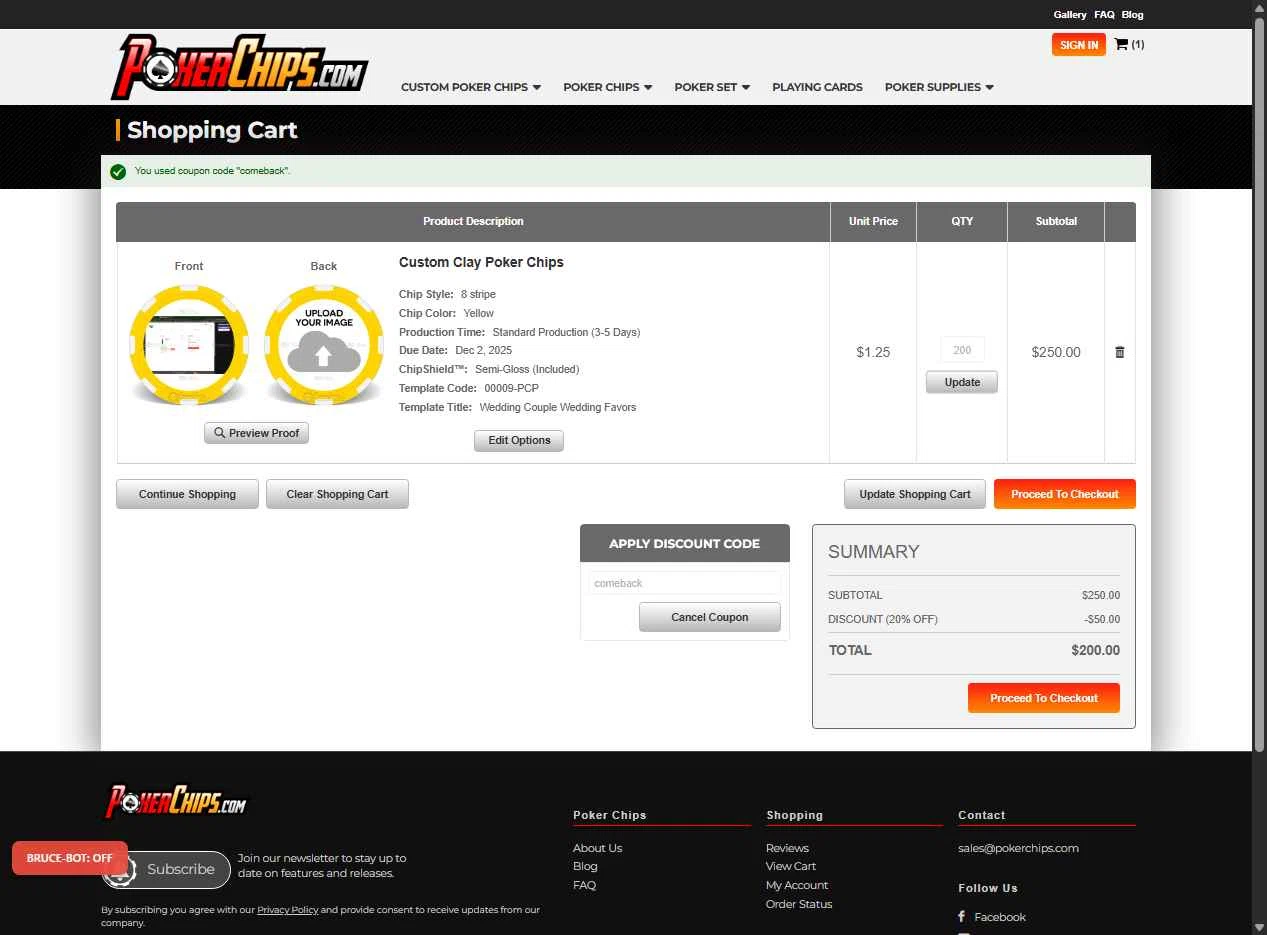The width and height of the screenshot is (1267, 935).
Task: Open Gallery link in top bar
Action: (1069, 15)
